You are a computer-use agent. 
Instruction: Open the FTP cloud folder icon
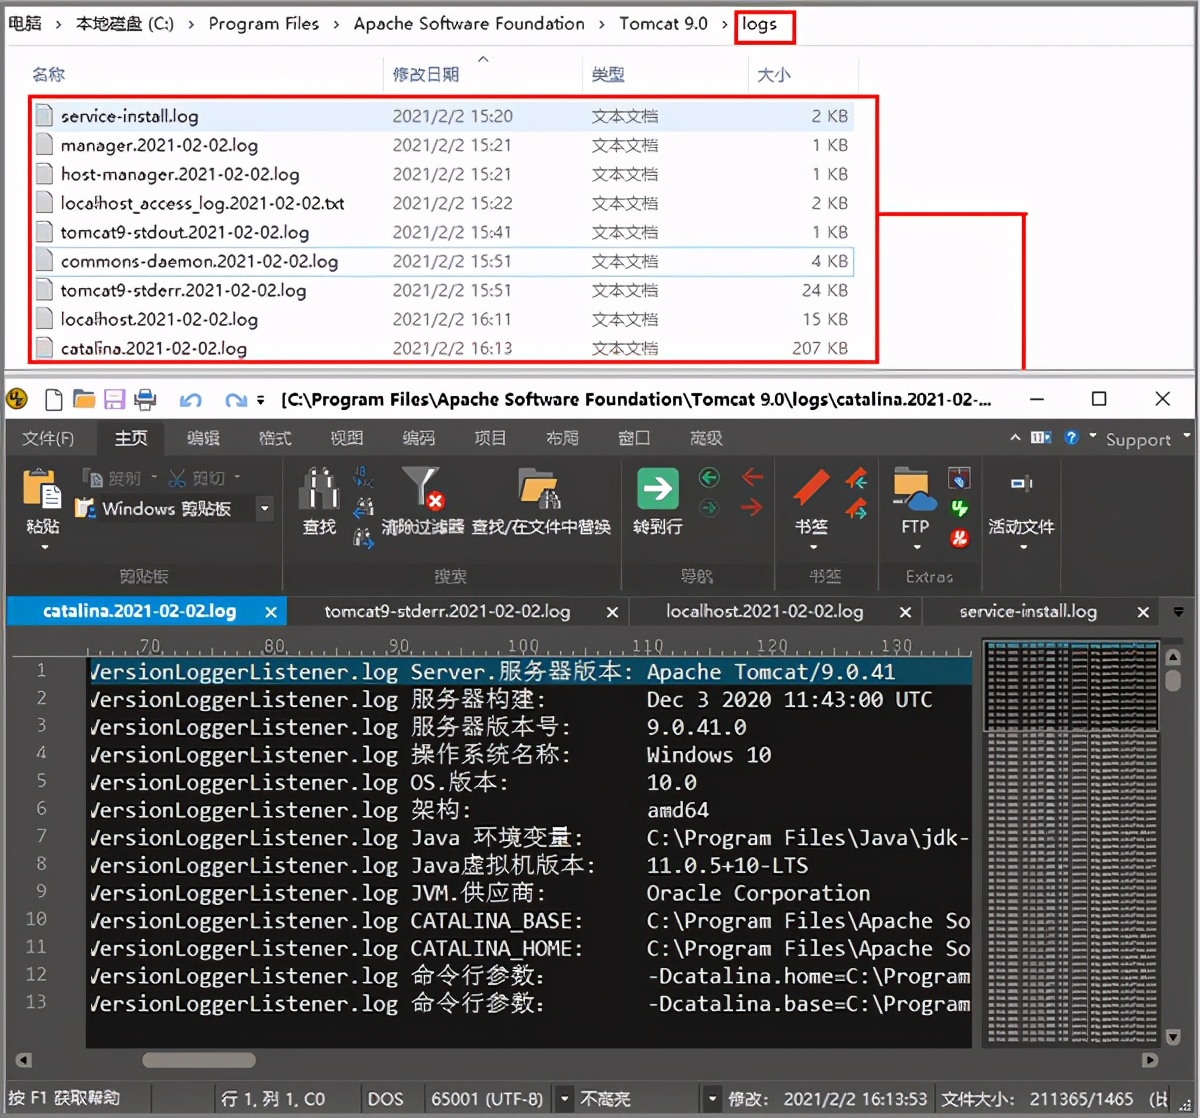click(914, 490)
